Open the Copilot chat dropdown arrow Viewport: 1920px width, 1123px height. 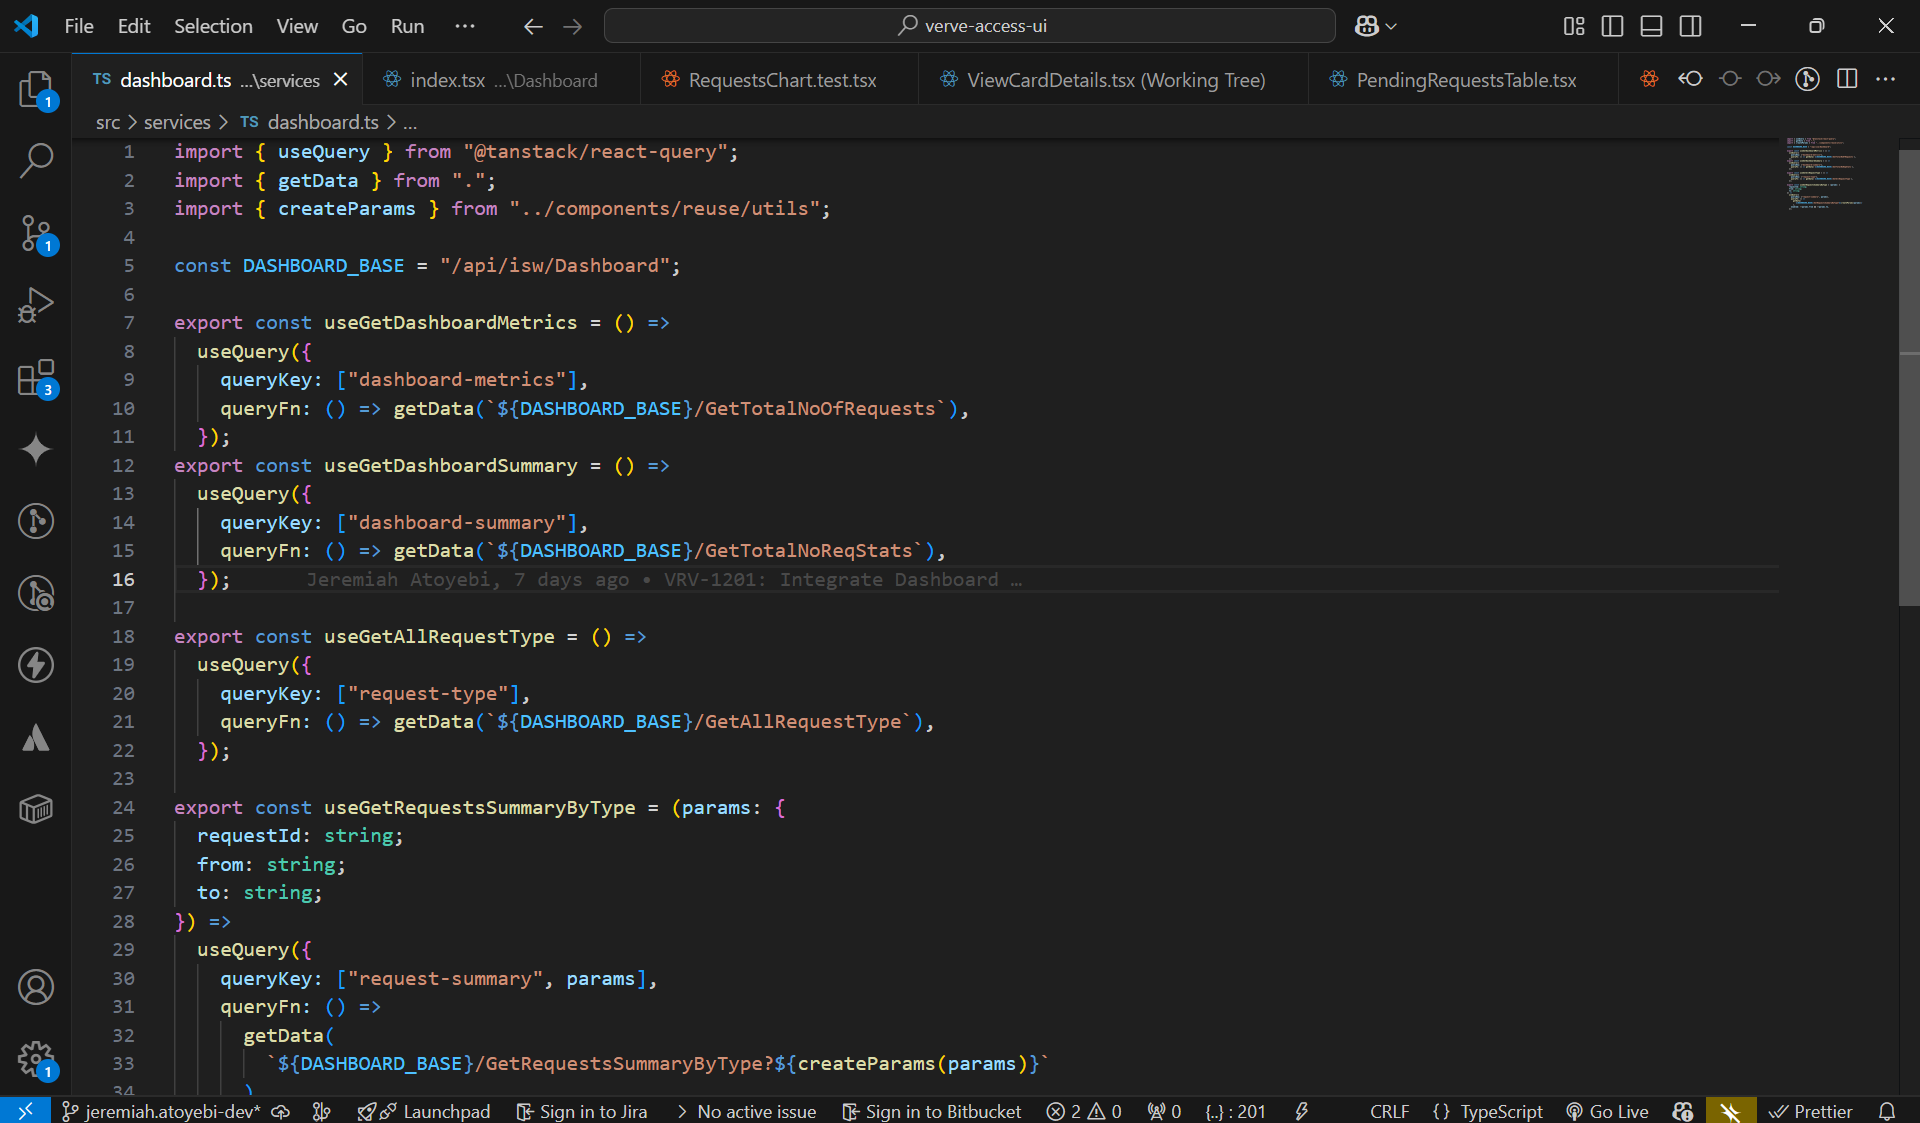1391,27
